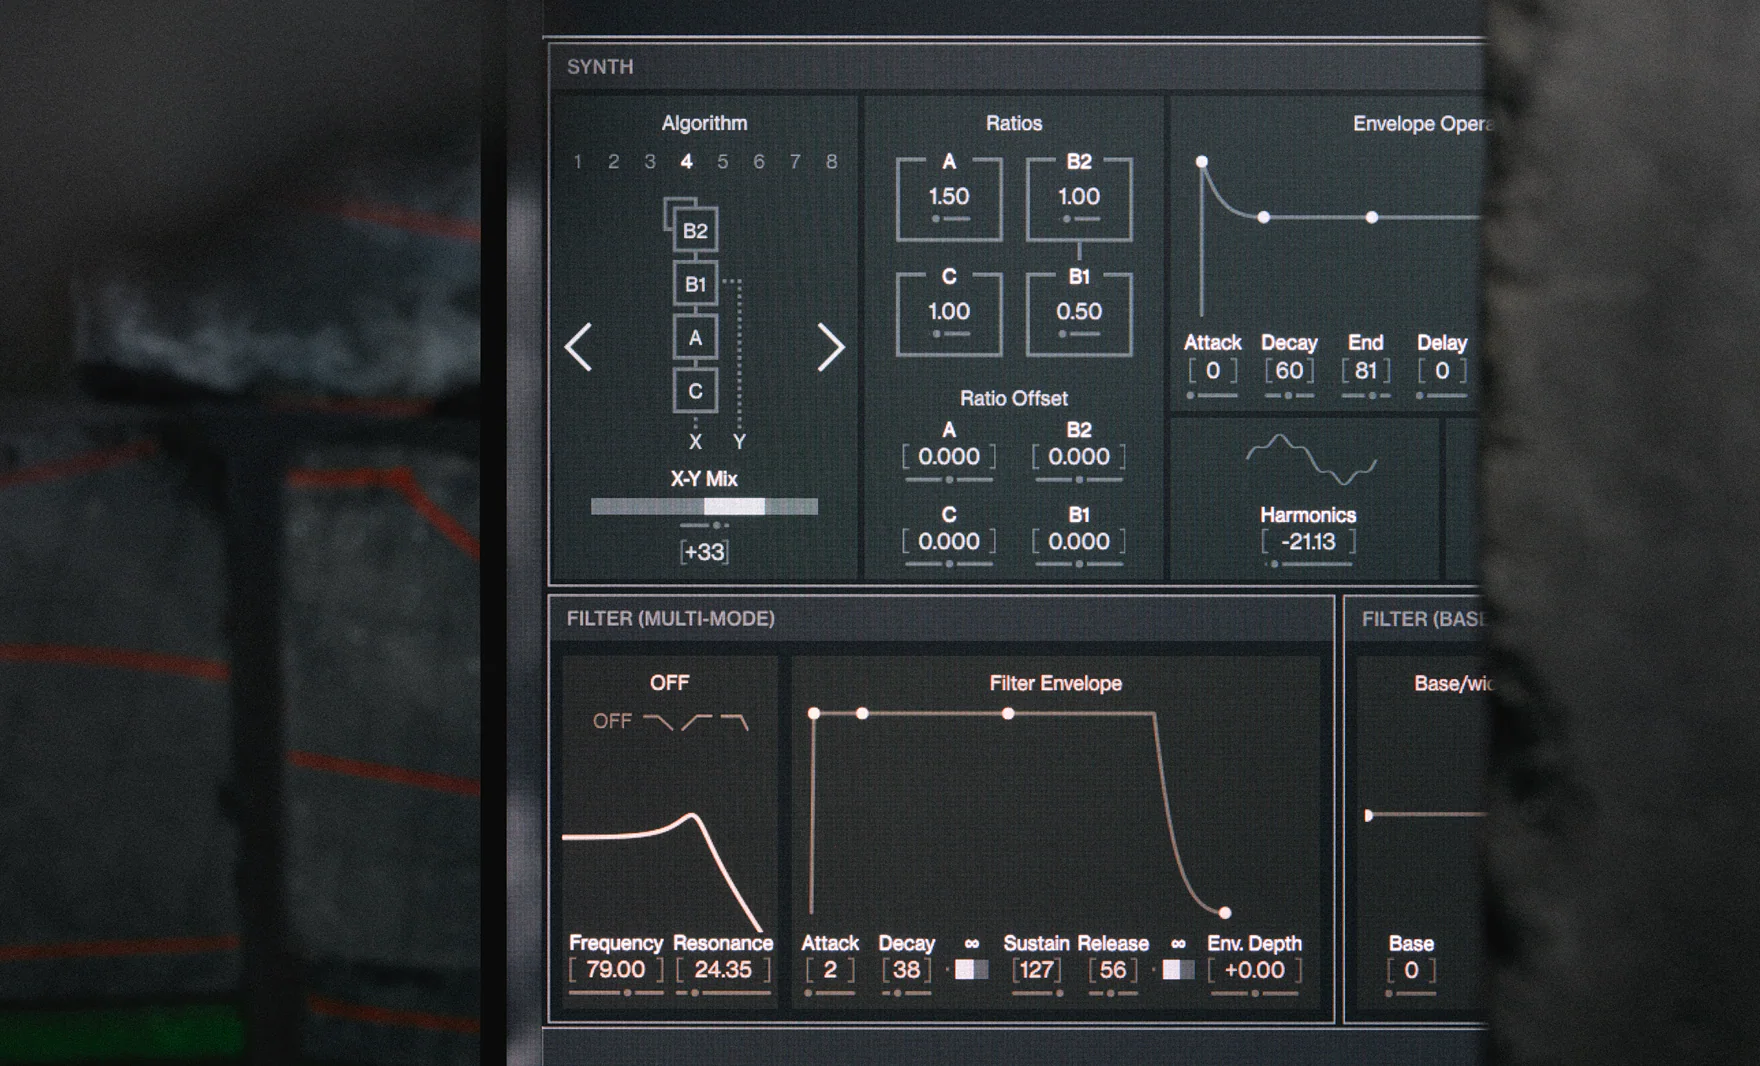Click operator envelope End value 81
The width and height of the screenshot is (1760, 1066).
click(x=1366, y=371)
